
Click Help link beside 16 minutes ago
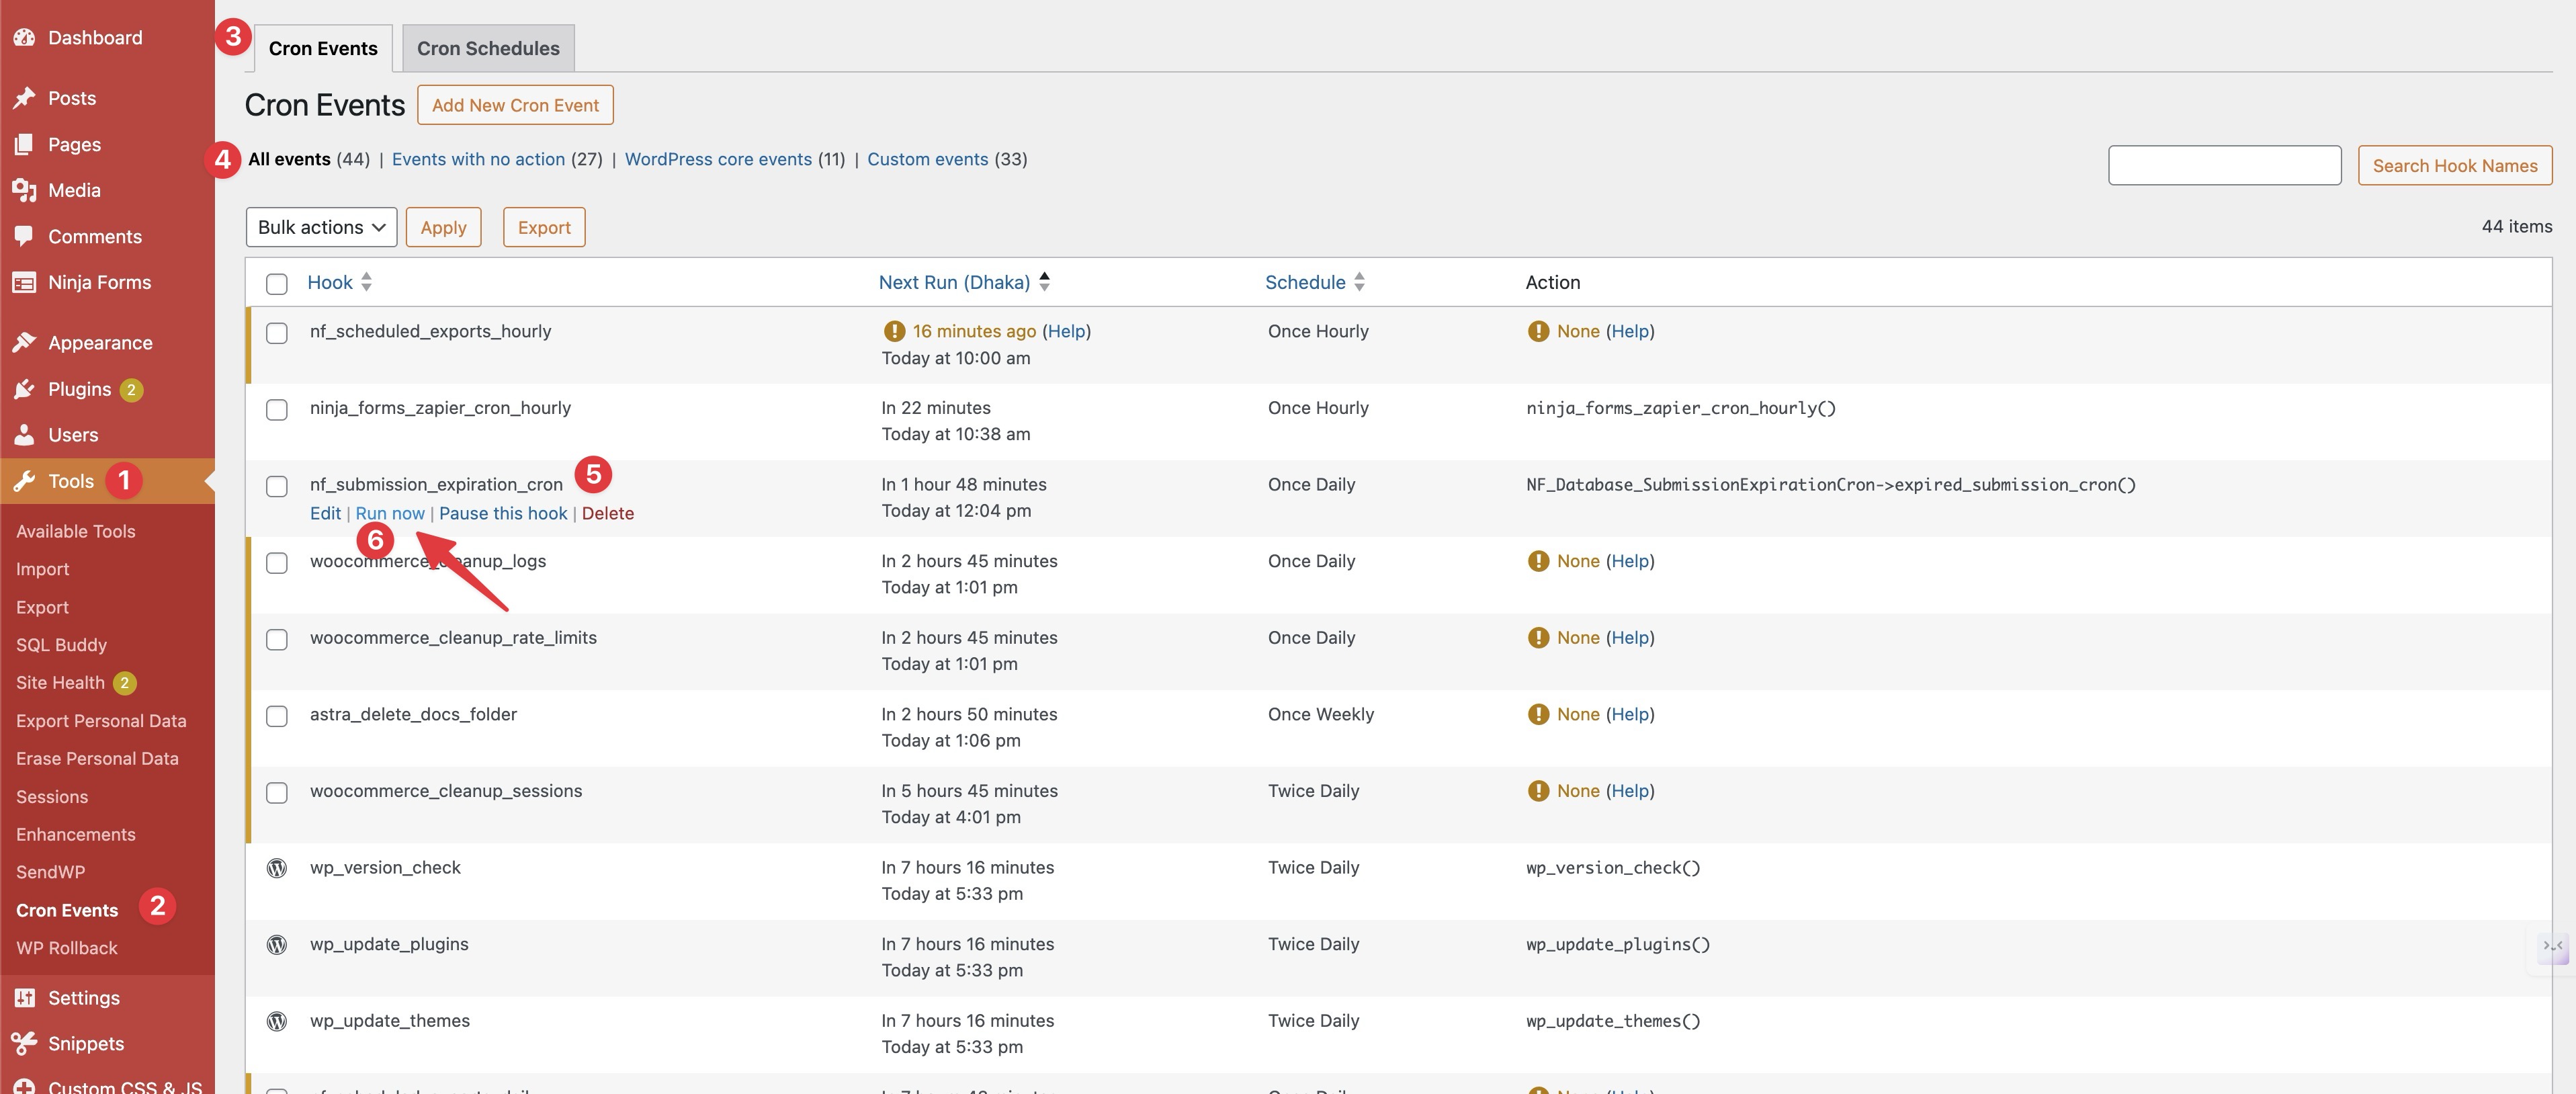1066,331
